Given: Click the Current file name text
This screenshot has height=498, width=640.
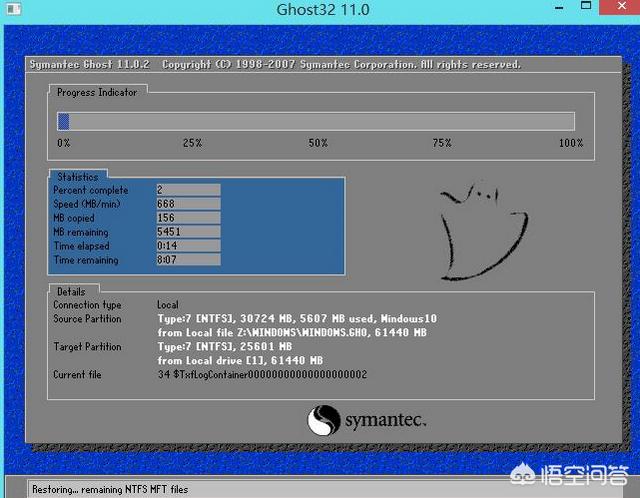Looking at the screenshot, I should click(262, 374).
